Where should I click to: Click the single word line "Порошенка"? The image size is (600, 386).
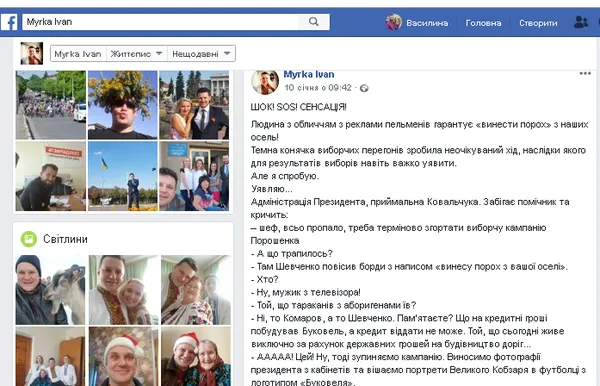coord(275,241)
